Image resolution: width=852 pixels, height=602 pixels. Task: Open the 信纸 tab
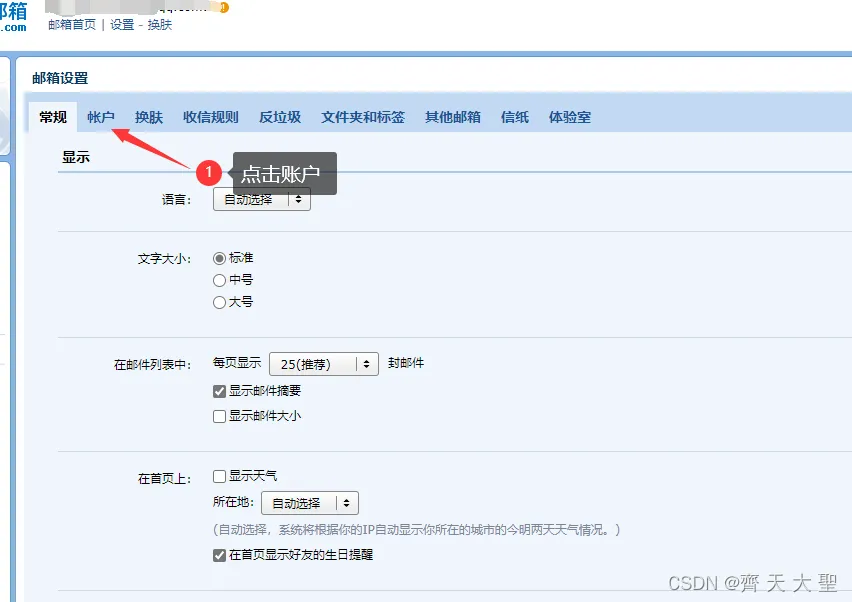(x=515, y=117)
